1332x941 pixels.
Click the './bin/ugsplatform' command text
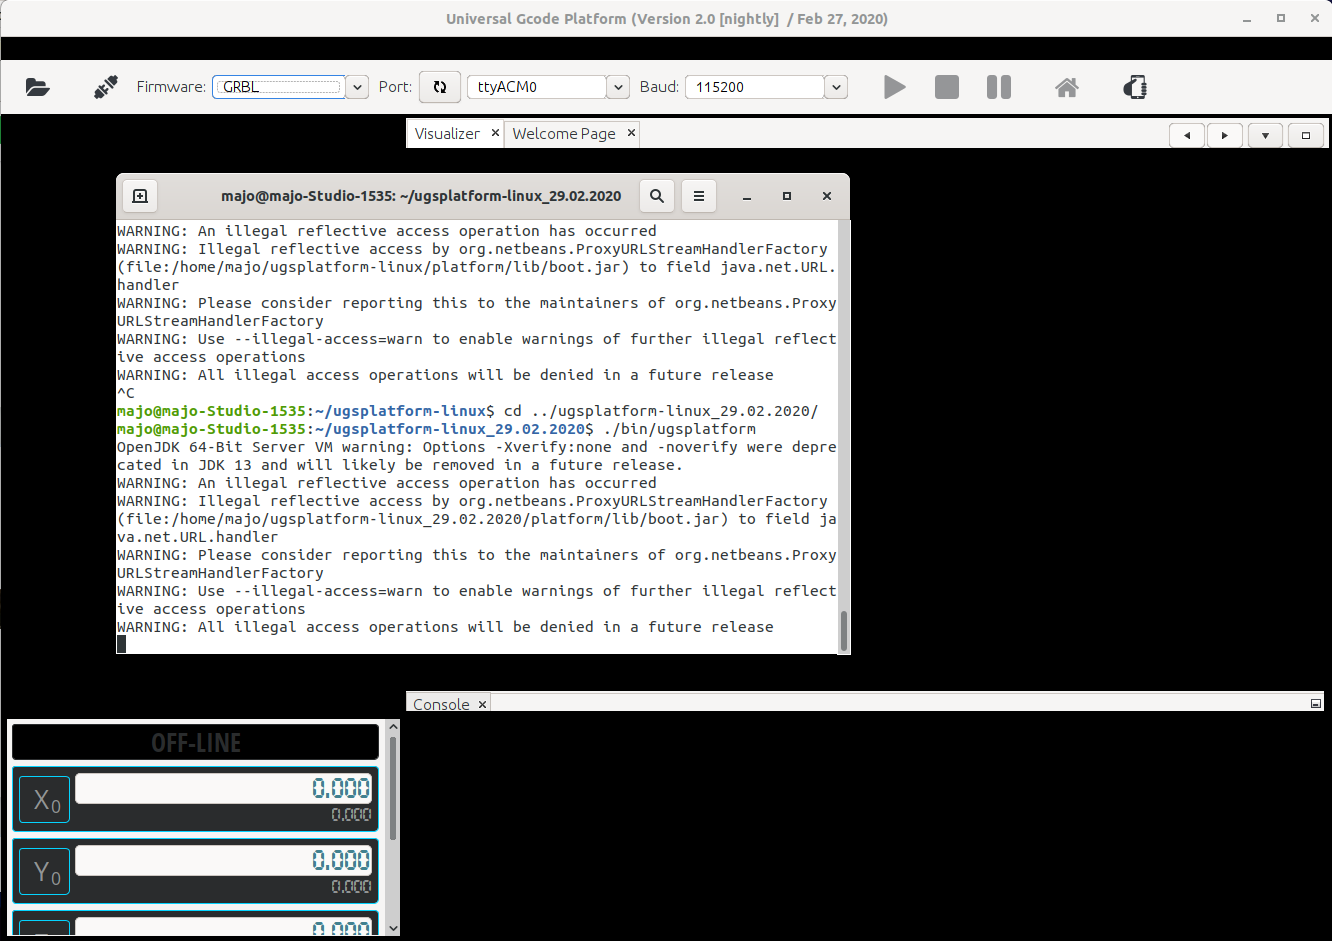pos(679,429)
